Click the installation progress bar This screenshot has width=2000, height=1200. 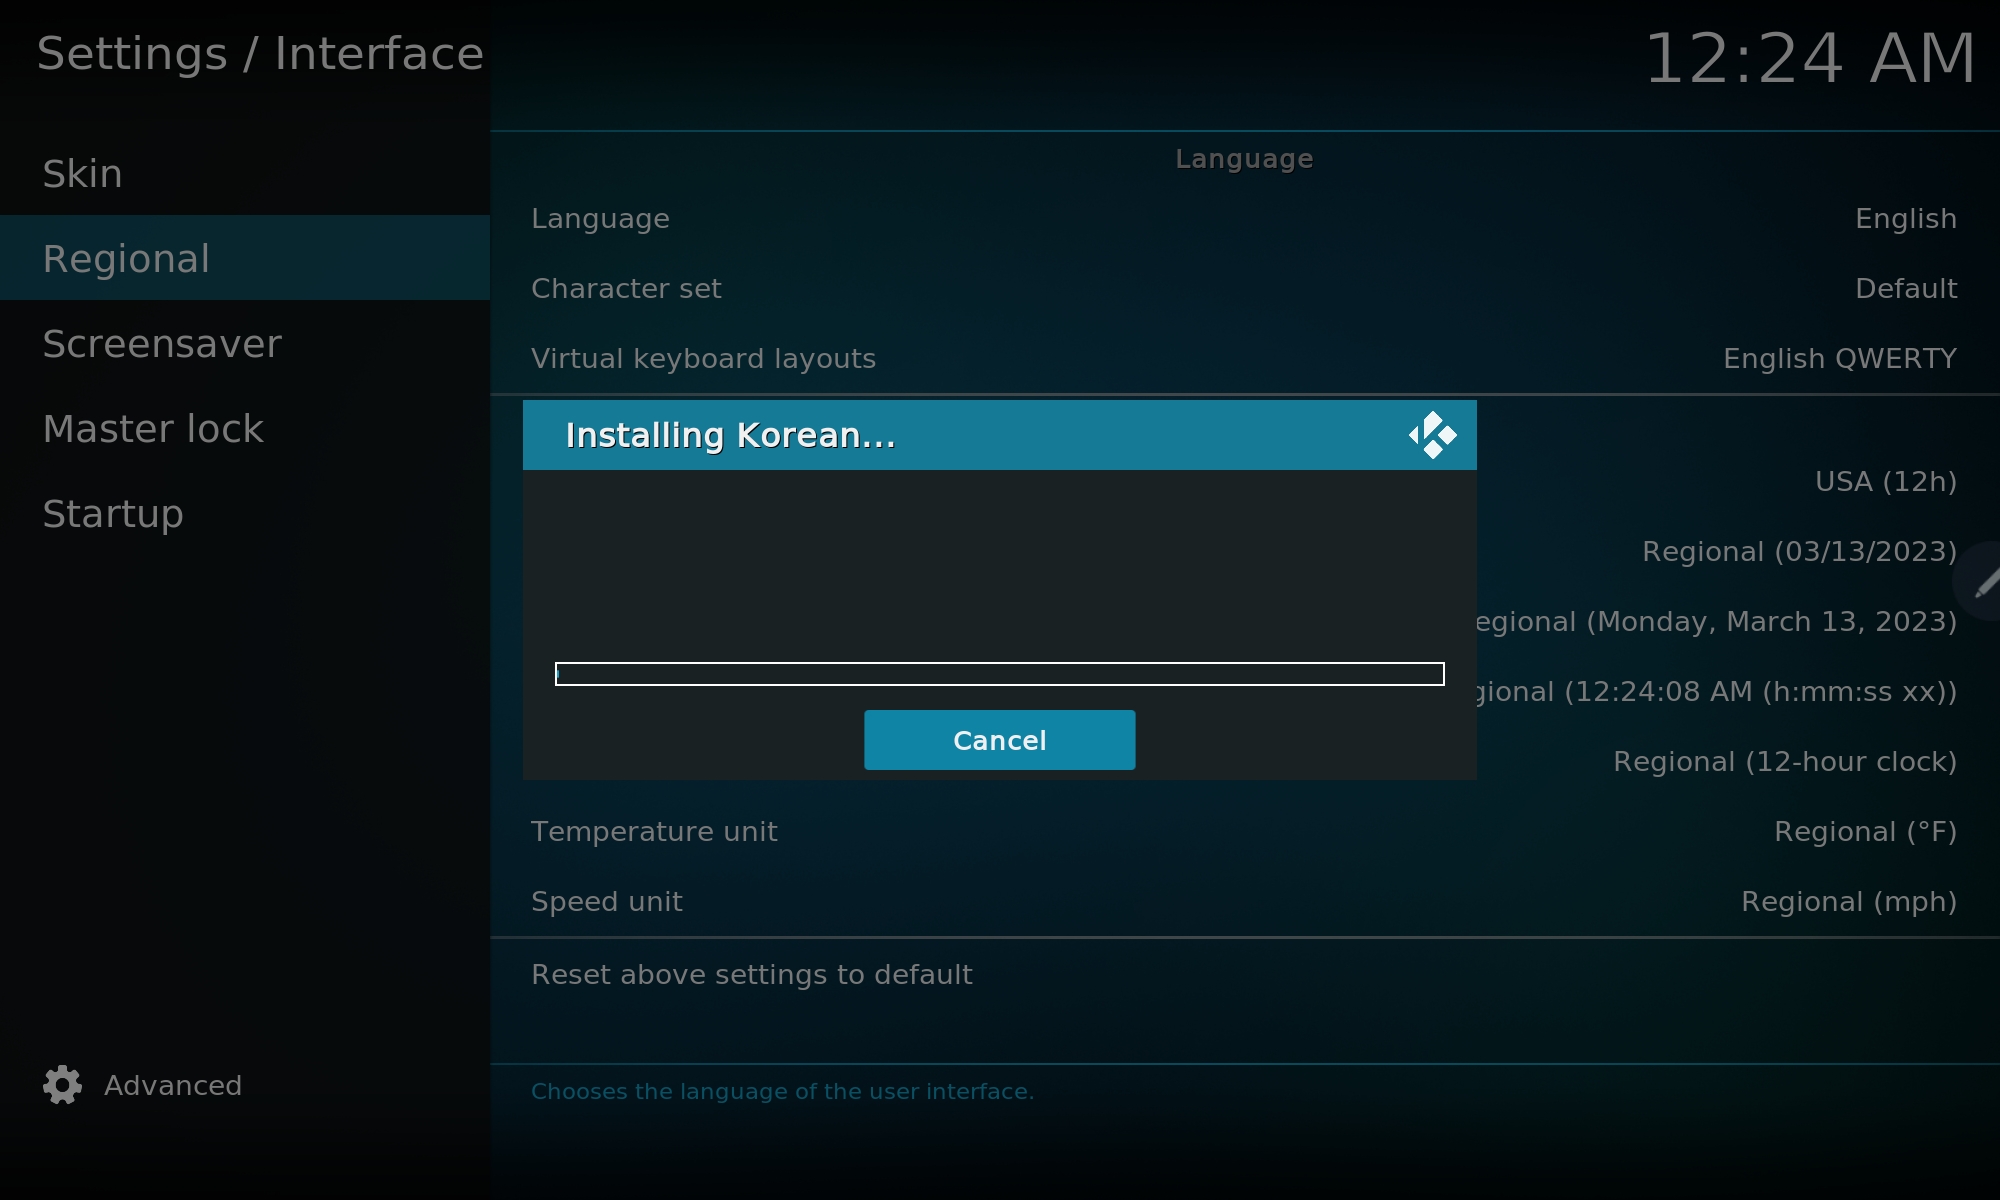(x=999, y=674)
